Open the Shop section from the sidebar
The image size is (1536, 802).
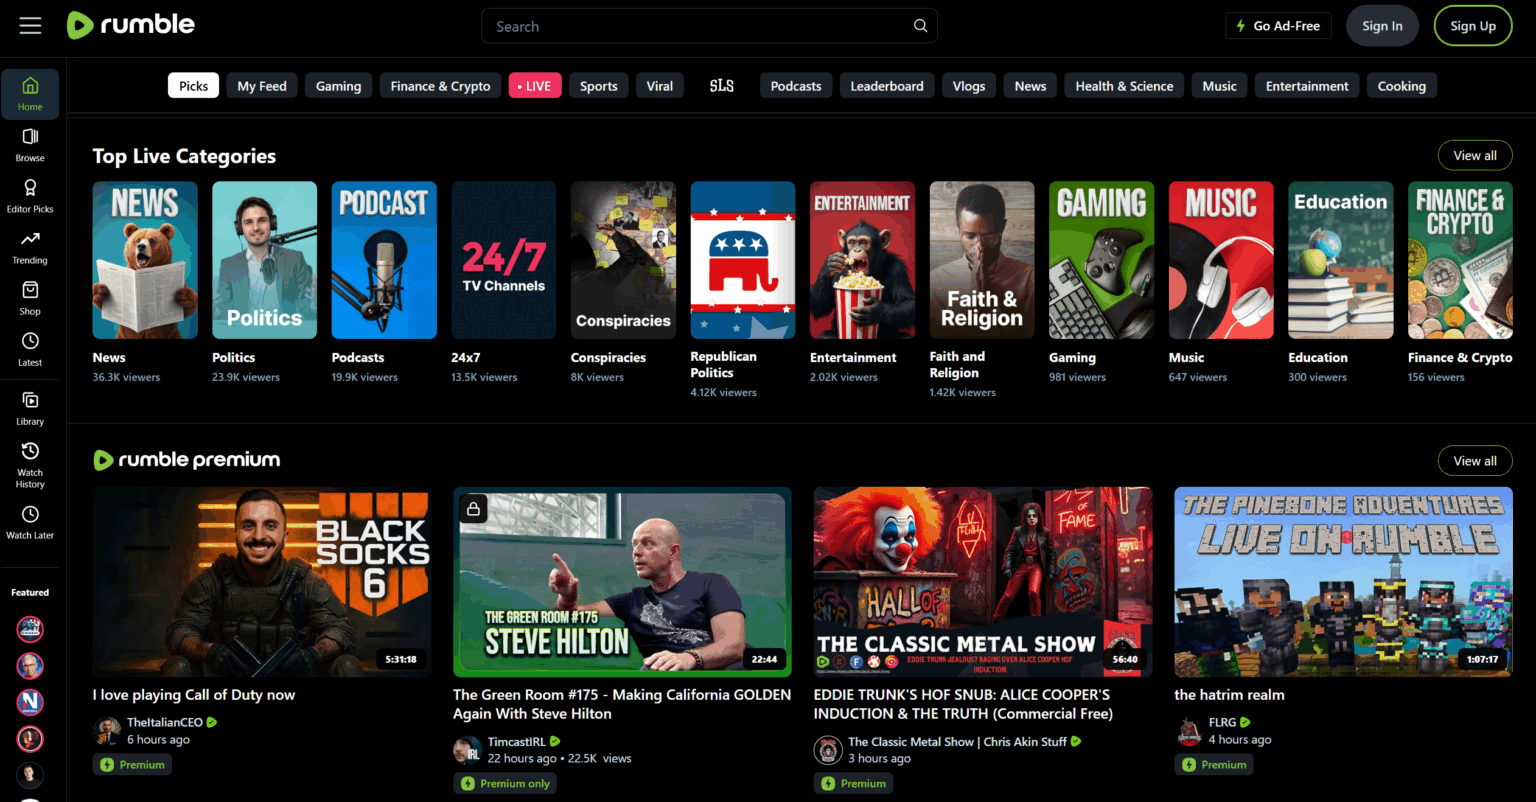(x=29, y=298)
